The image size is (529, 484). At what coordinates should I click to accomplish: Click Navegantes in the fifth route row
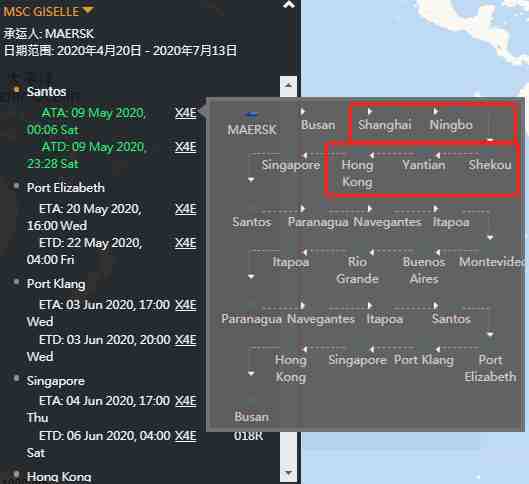coord(321,319)
